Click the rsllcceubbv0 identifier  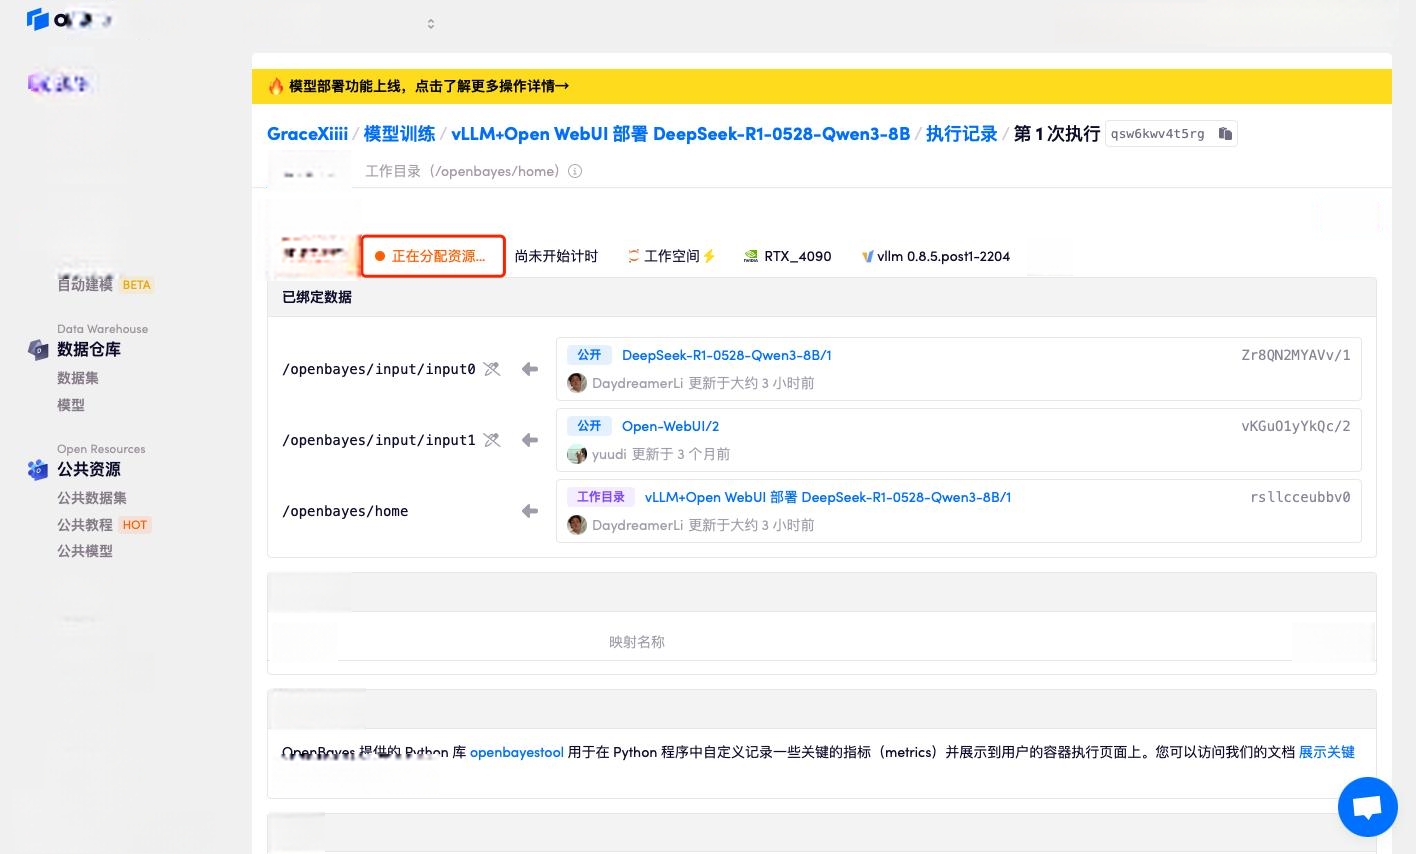[x=1300, y=497]
